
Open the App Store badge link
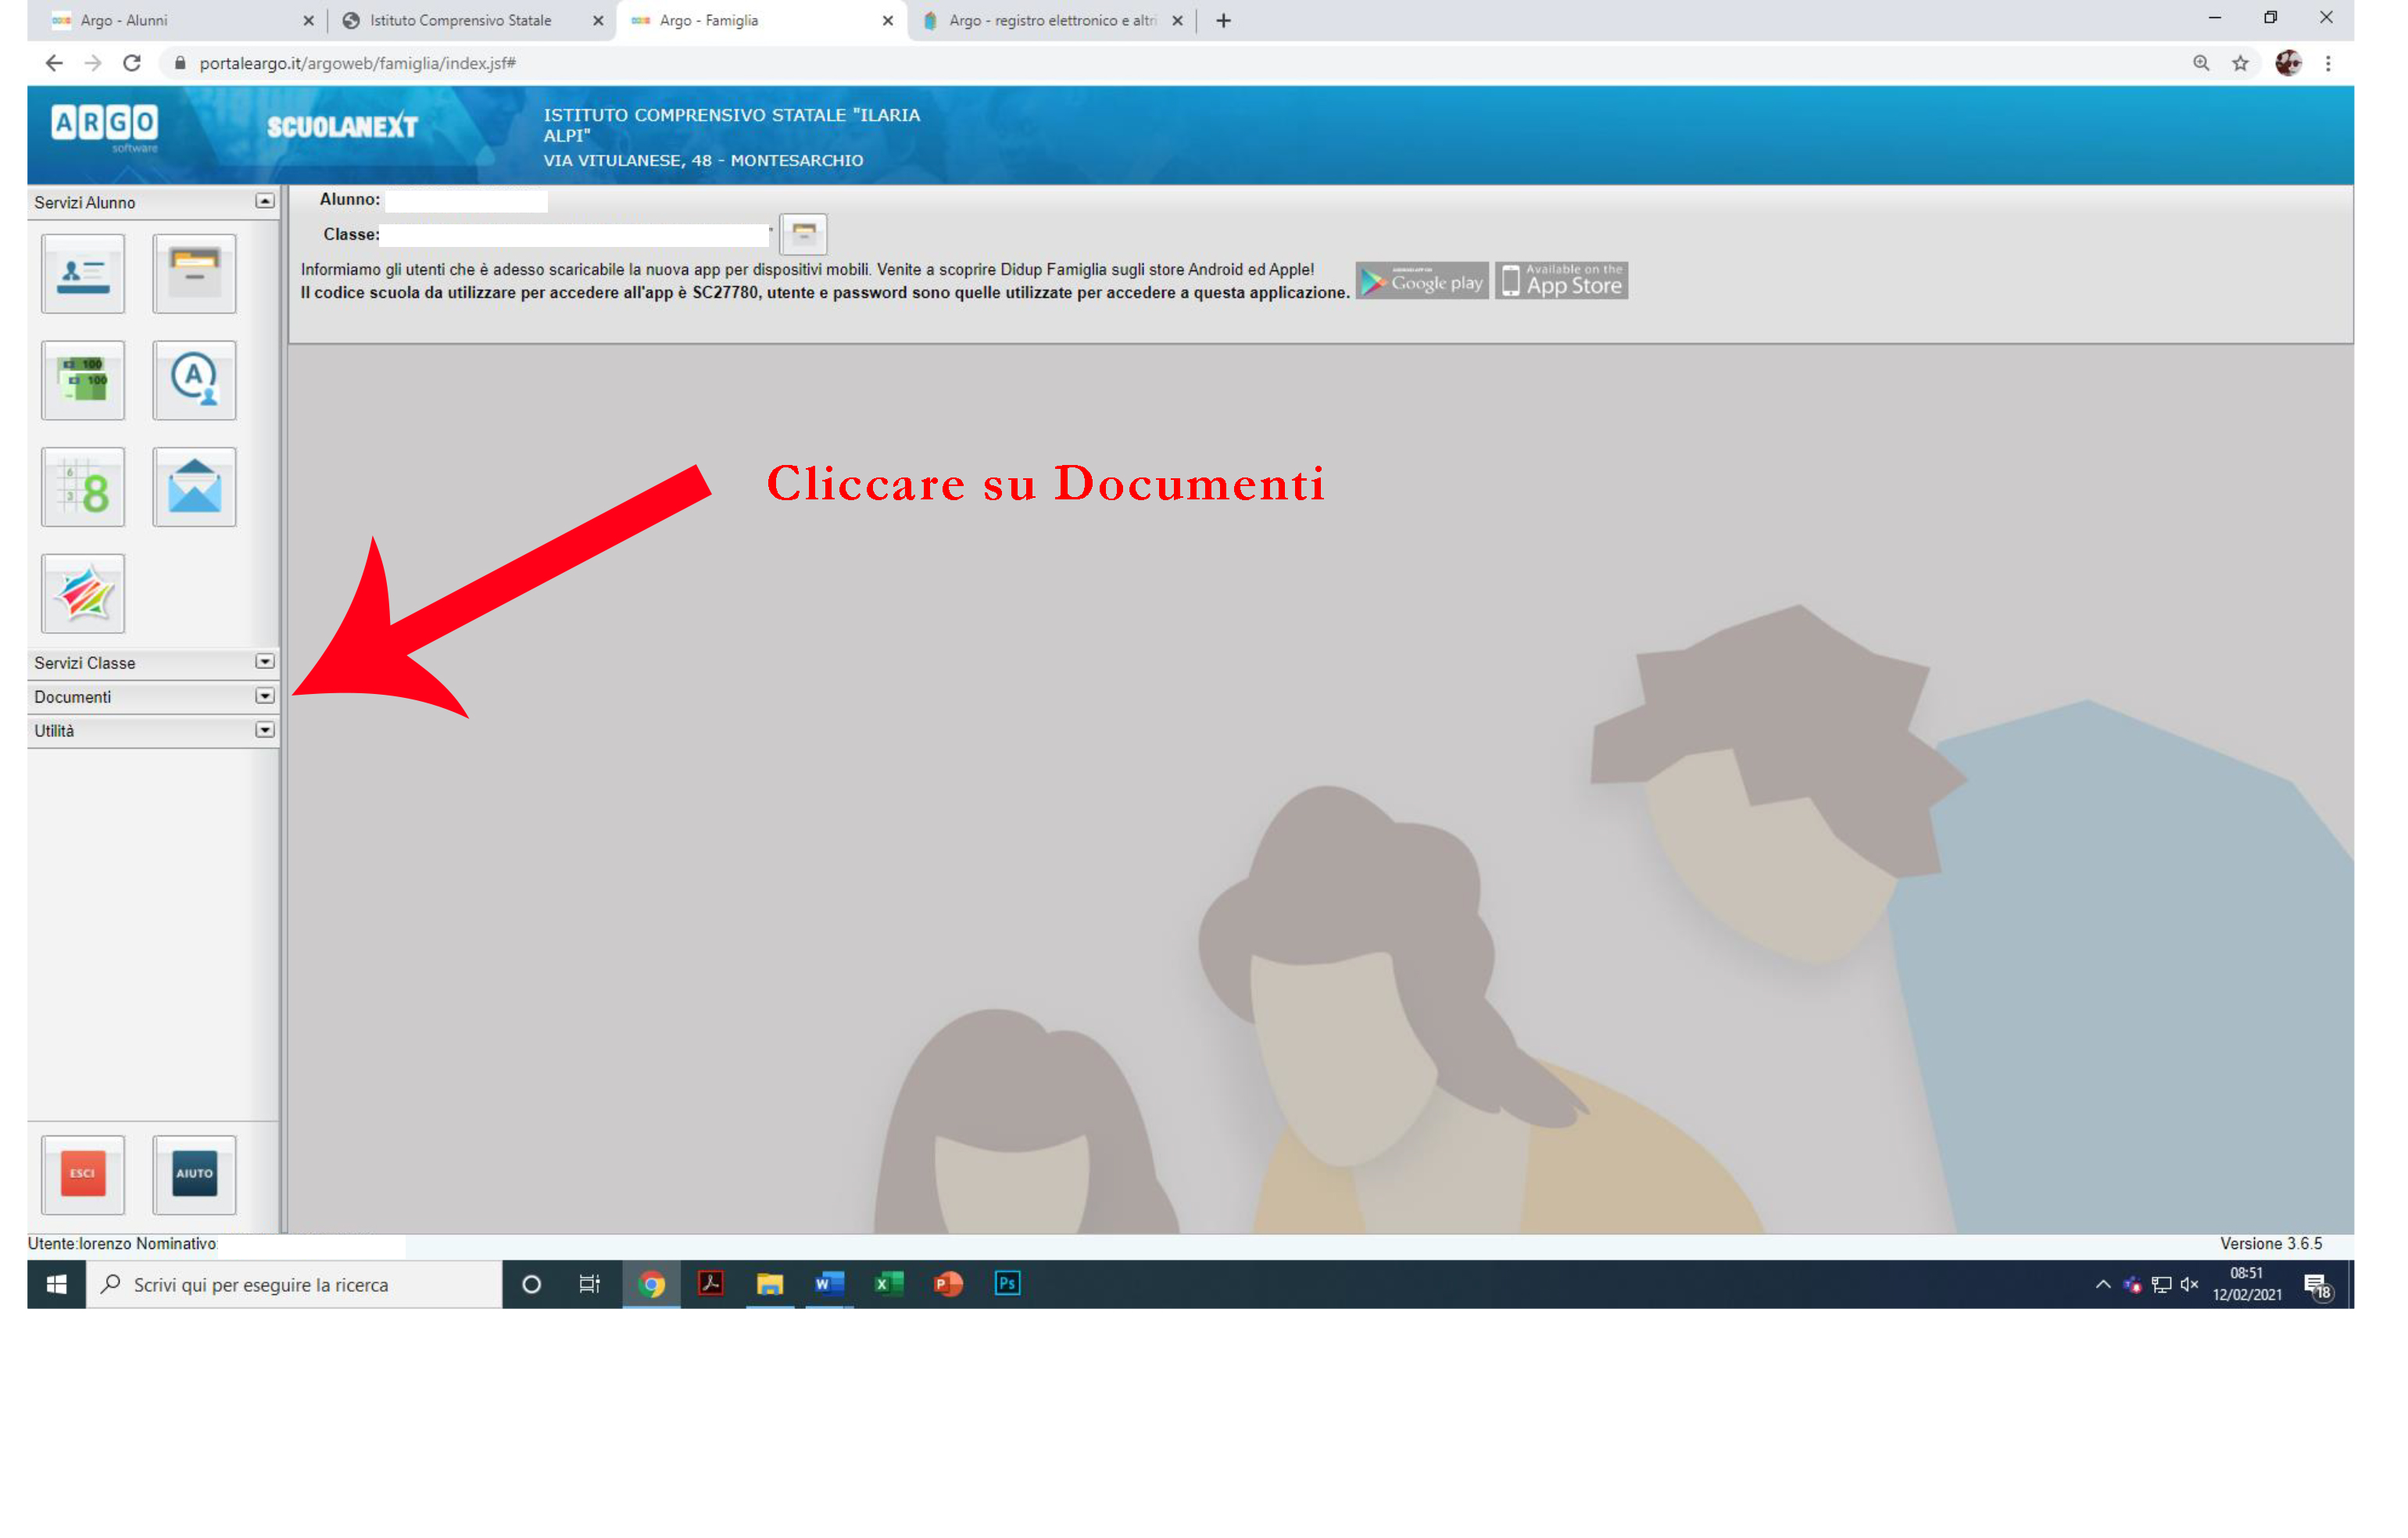click(1561, 281)
